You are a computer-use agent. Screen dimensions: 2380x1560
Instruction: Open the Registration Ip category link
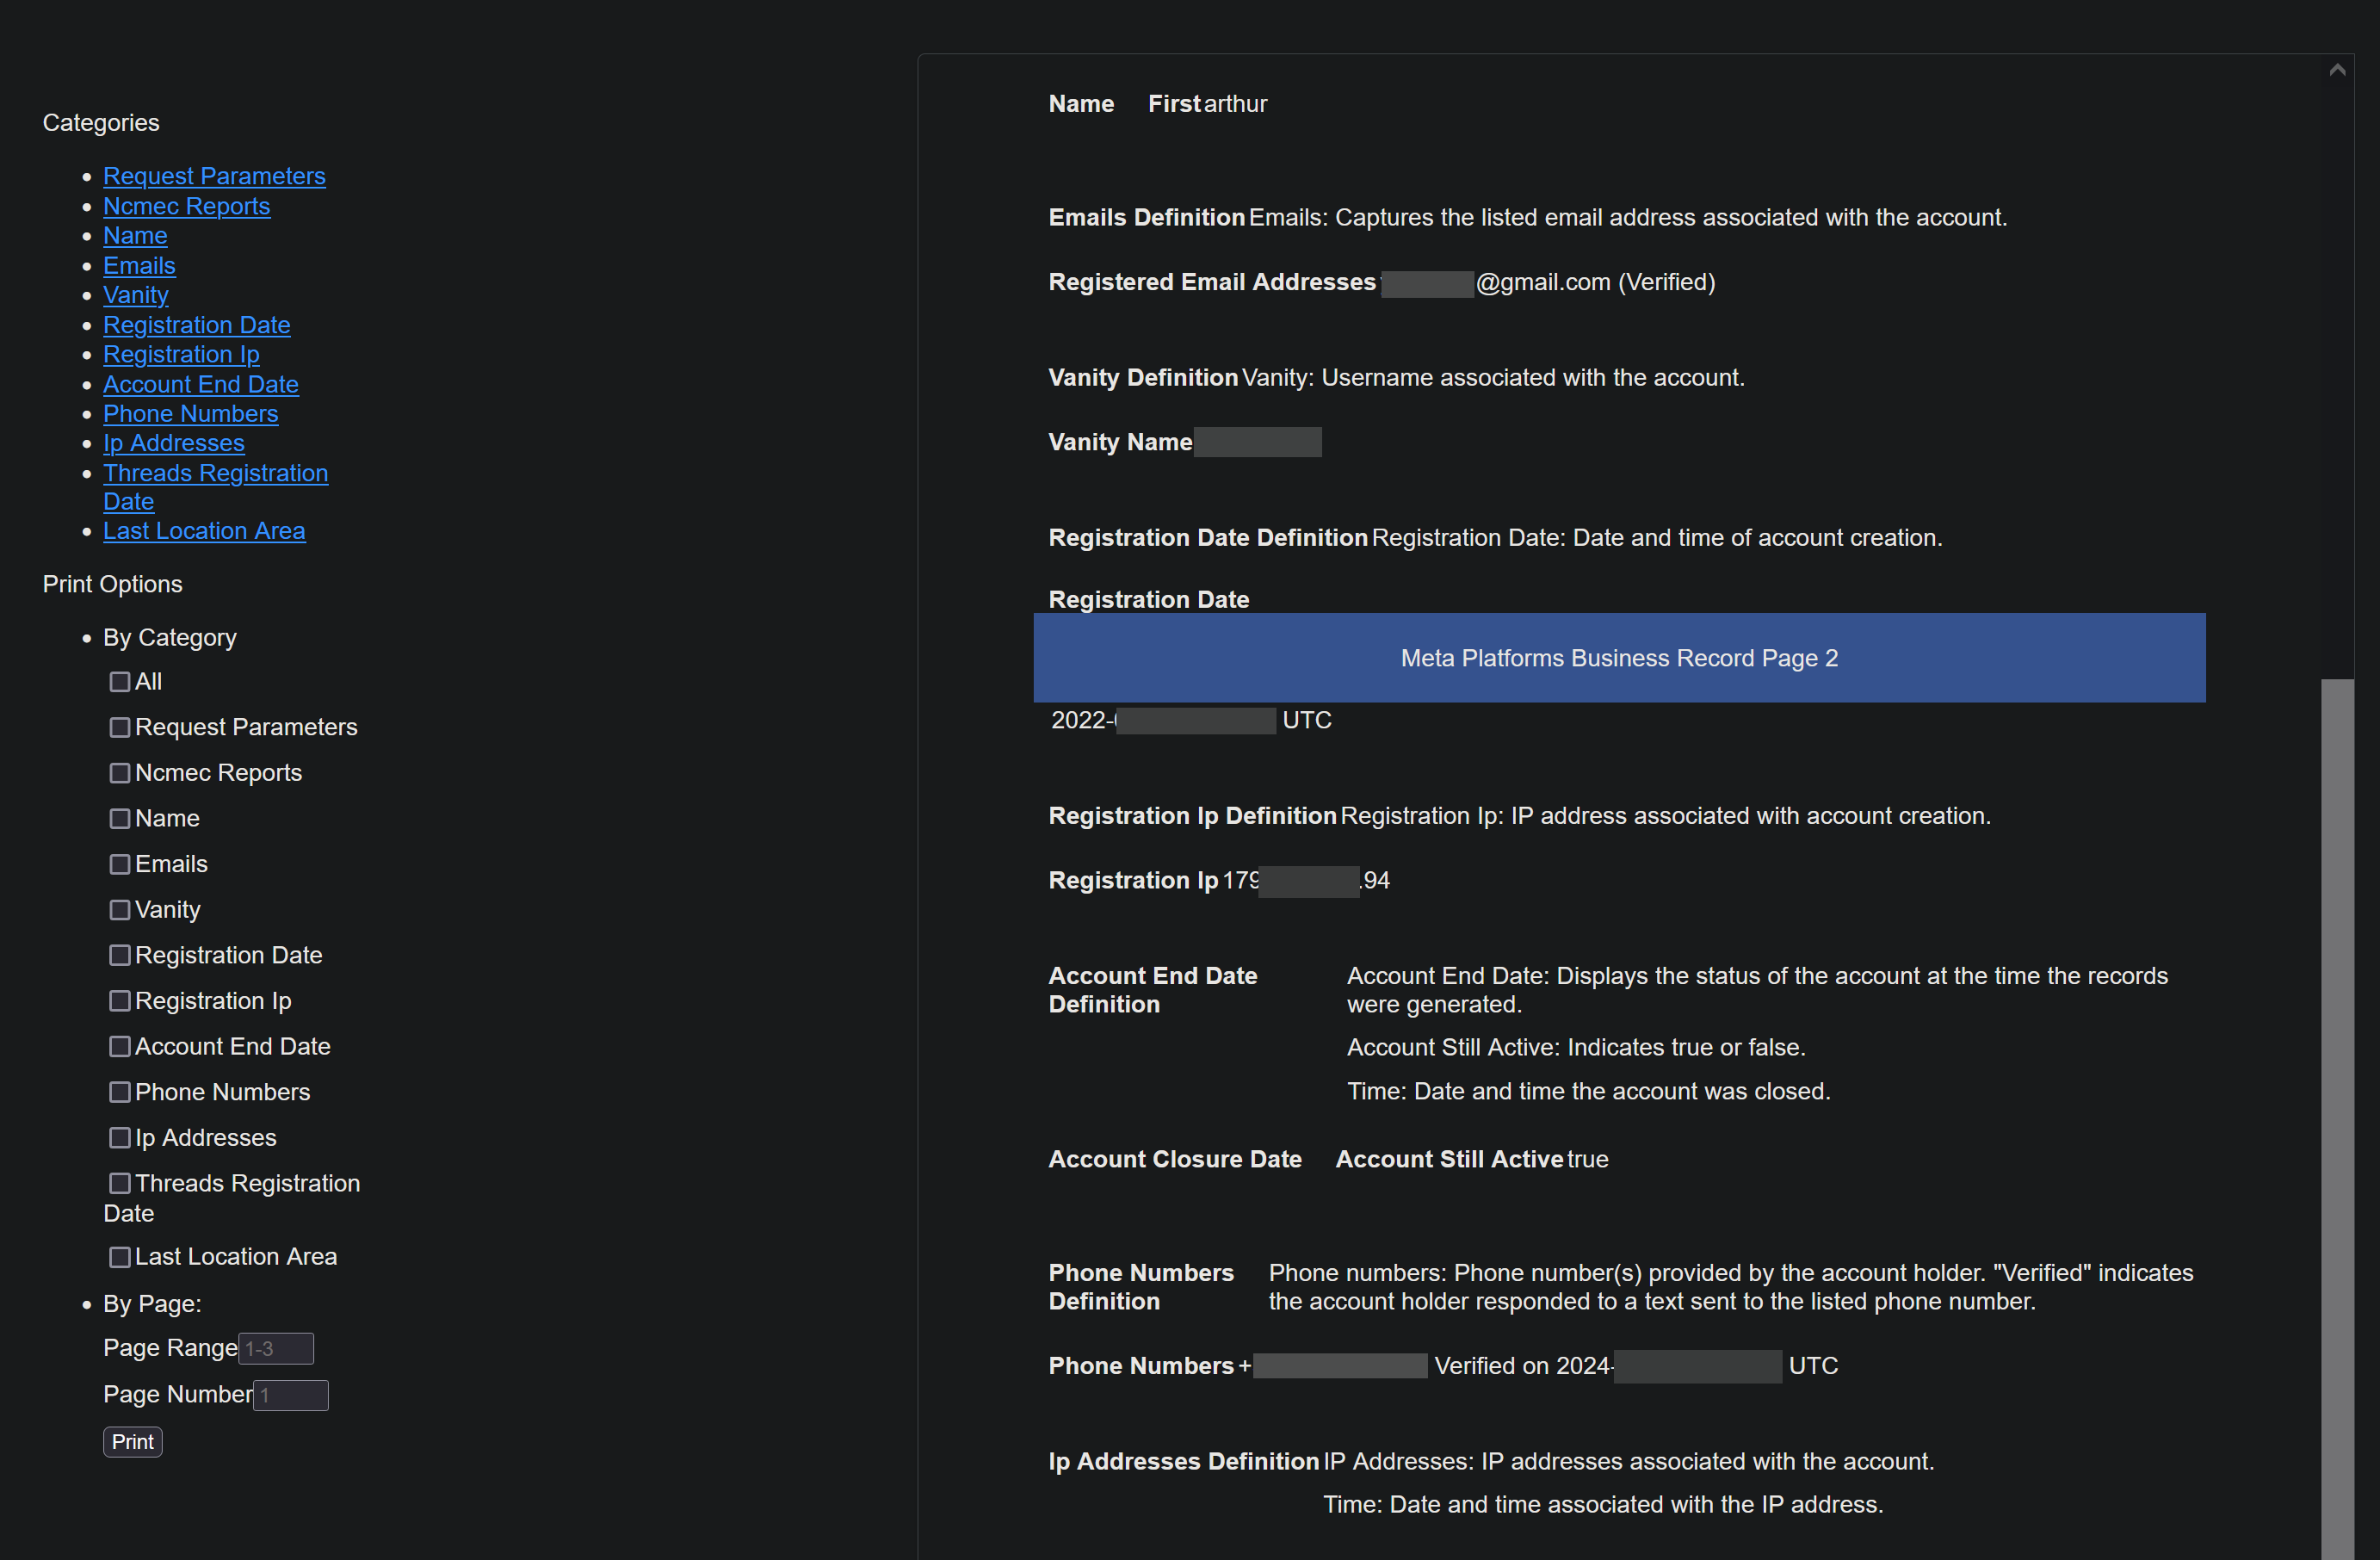(181, 354)
